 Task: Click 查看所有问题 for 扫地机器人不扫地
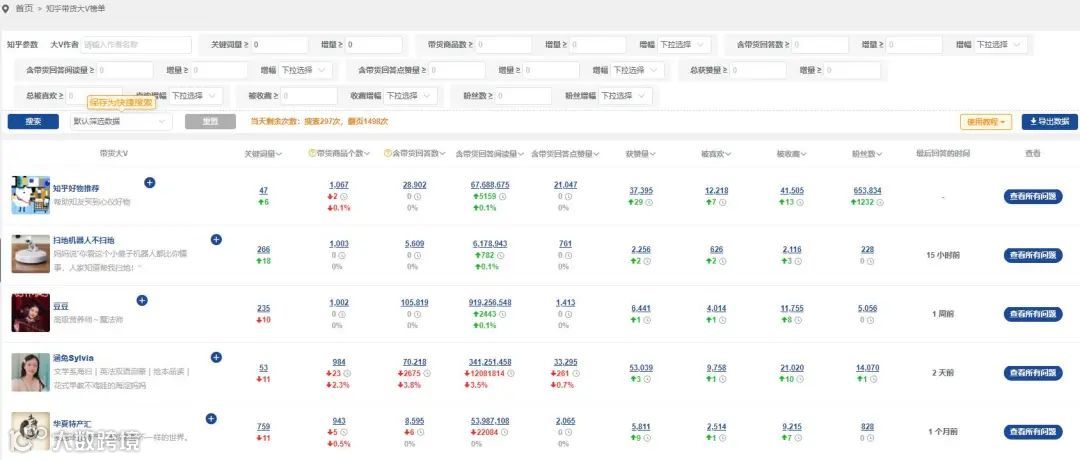click(1033, 255)
